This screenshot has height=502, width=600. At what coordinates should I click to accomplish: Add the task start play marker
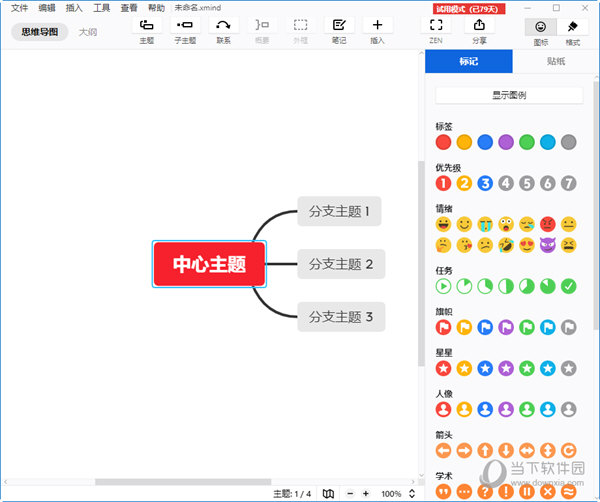[443, 286]
